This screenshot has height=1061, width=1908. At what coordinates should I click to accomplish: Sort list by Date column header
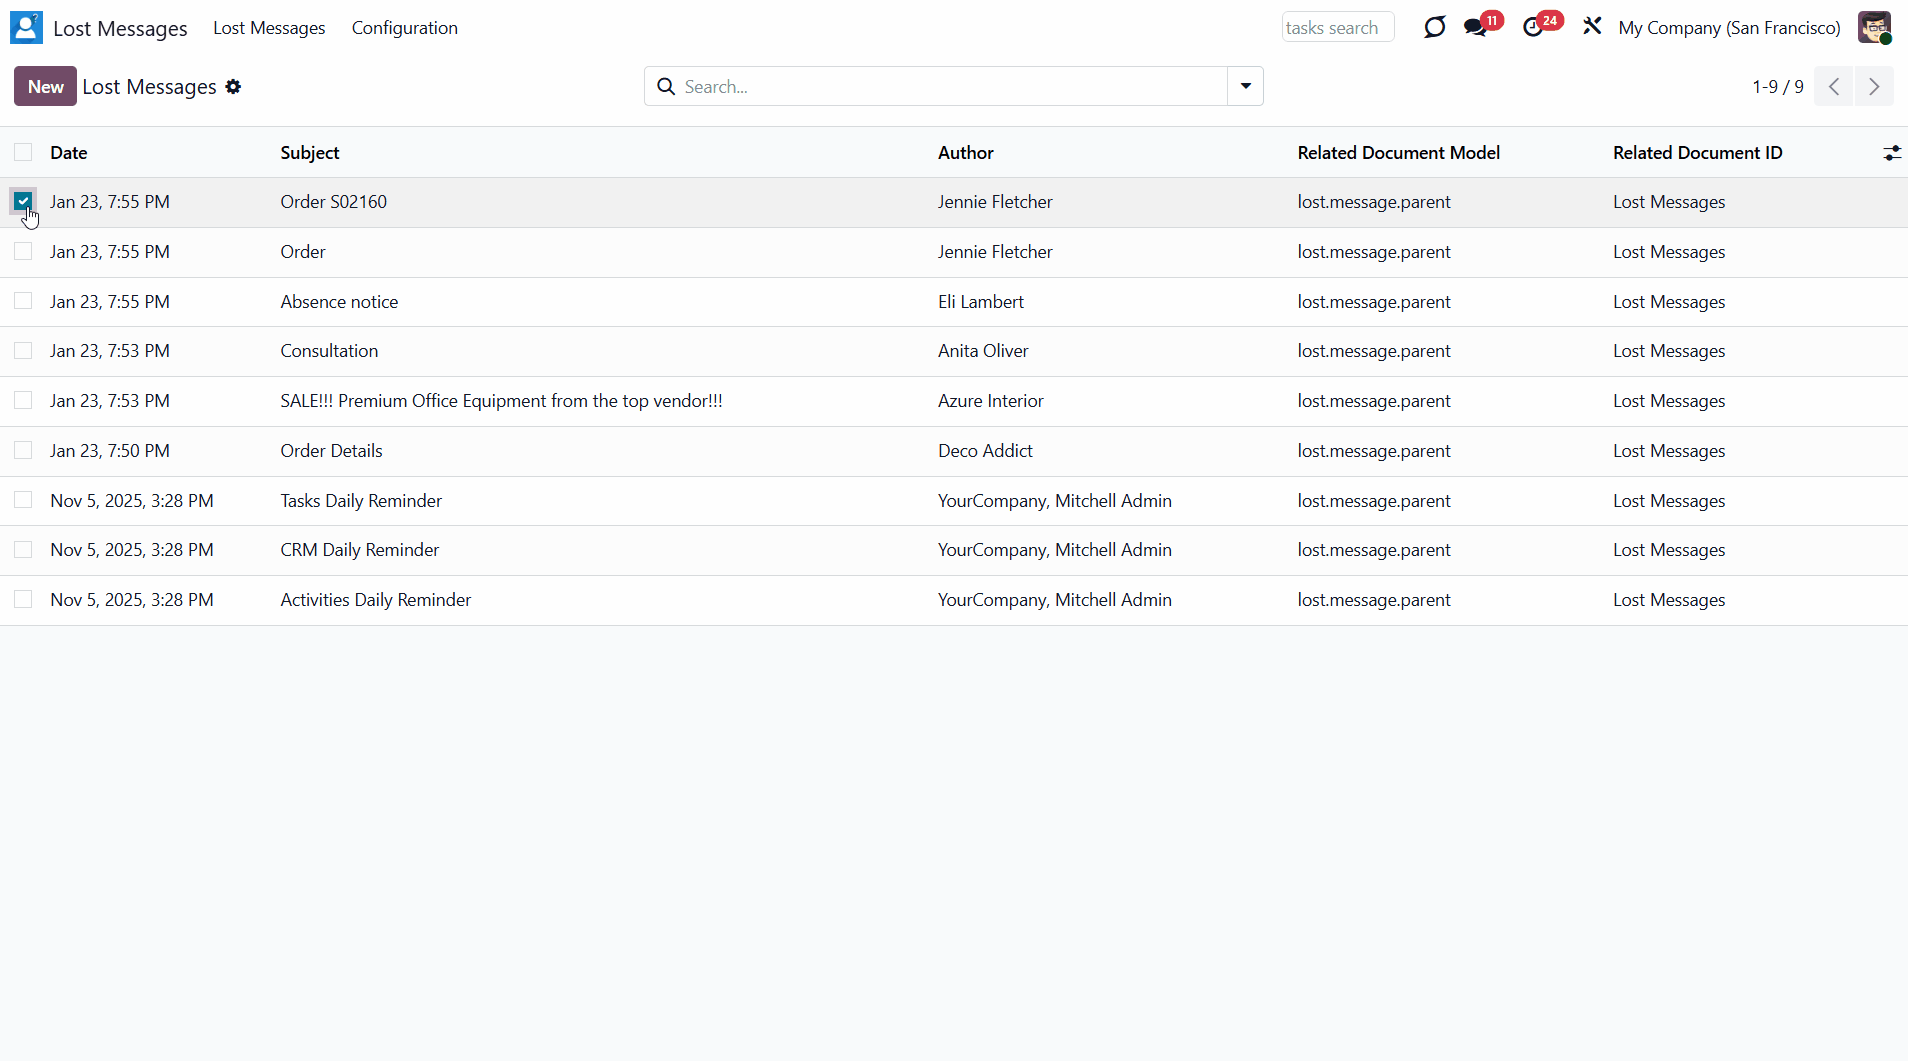(x=69, y=153)
